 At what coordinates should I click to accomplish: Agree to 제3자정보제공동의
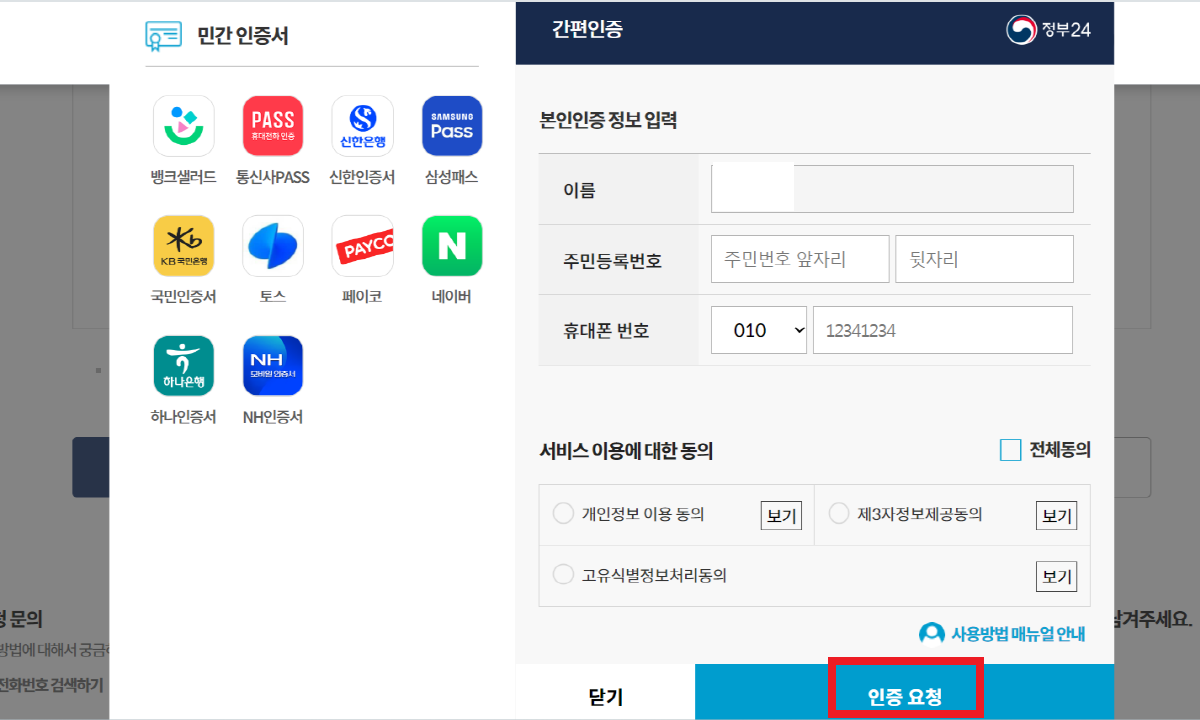(840, 513)
